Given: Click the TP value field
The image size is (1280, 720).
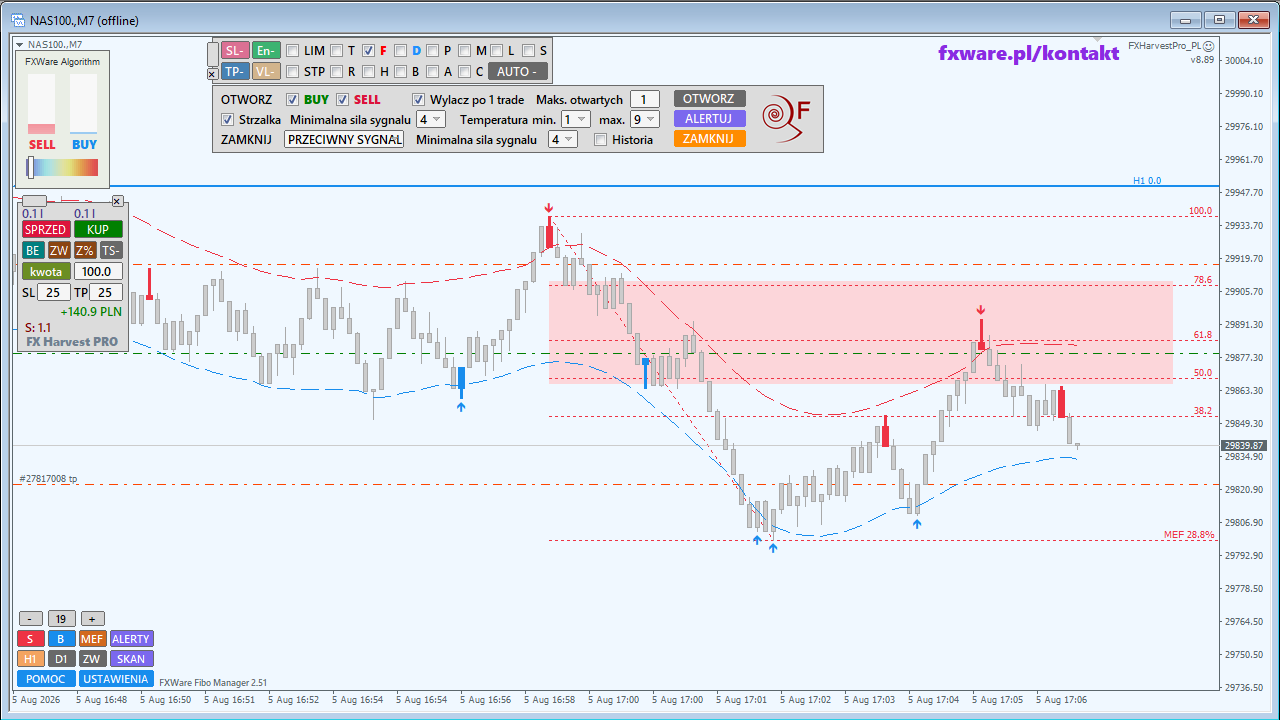Looking at the screenshot, I should tap(106, 292).
